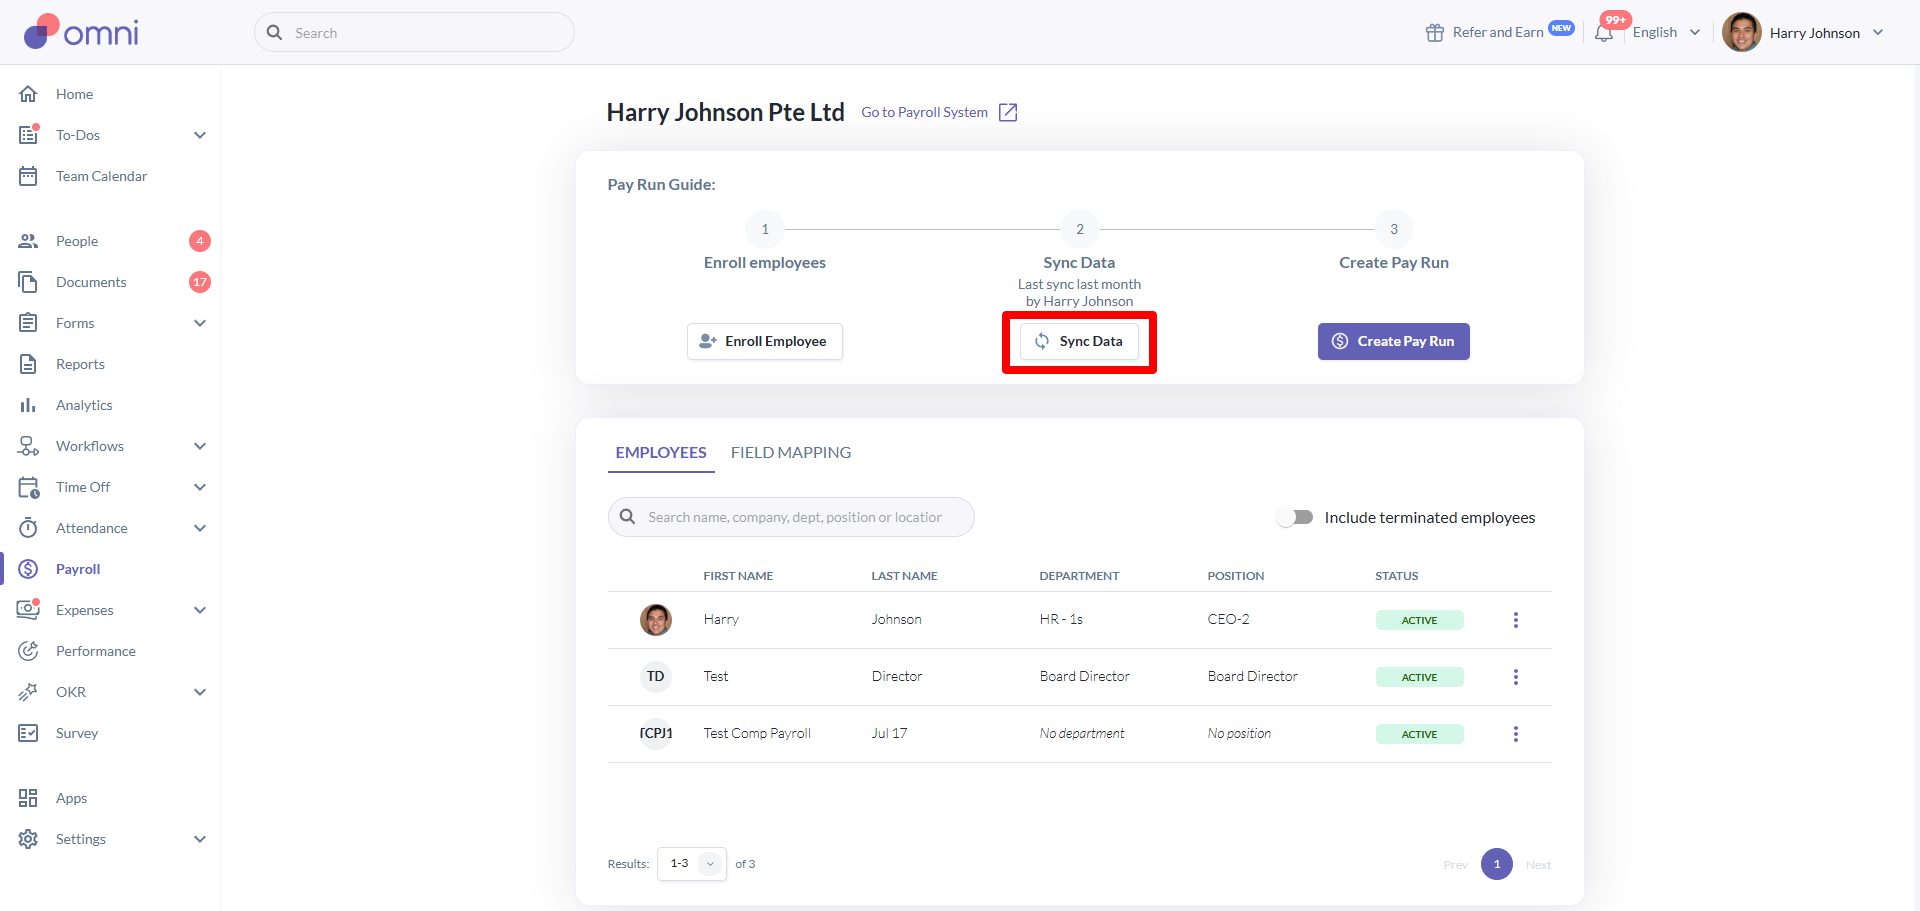The width and height of the screenshot is (1920, 911).
Task: Expand the Attendance menu chevron
Action: point(200,528)
